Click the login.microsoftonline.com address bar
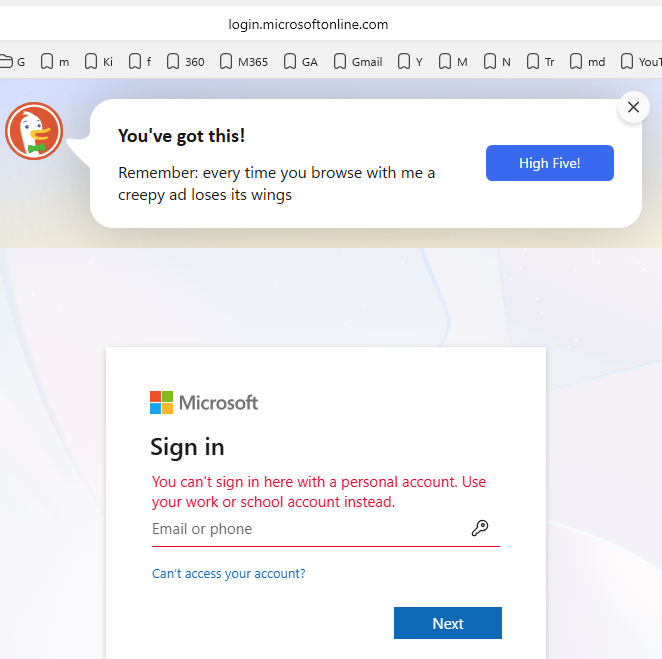The height and width of the screenshot is (659, 662). pos(308,24)
